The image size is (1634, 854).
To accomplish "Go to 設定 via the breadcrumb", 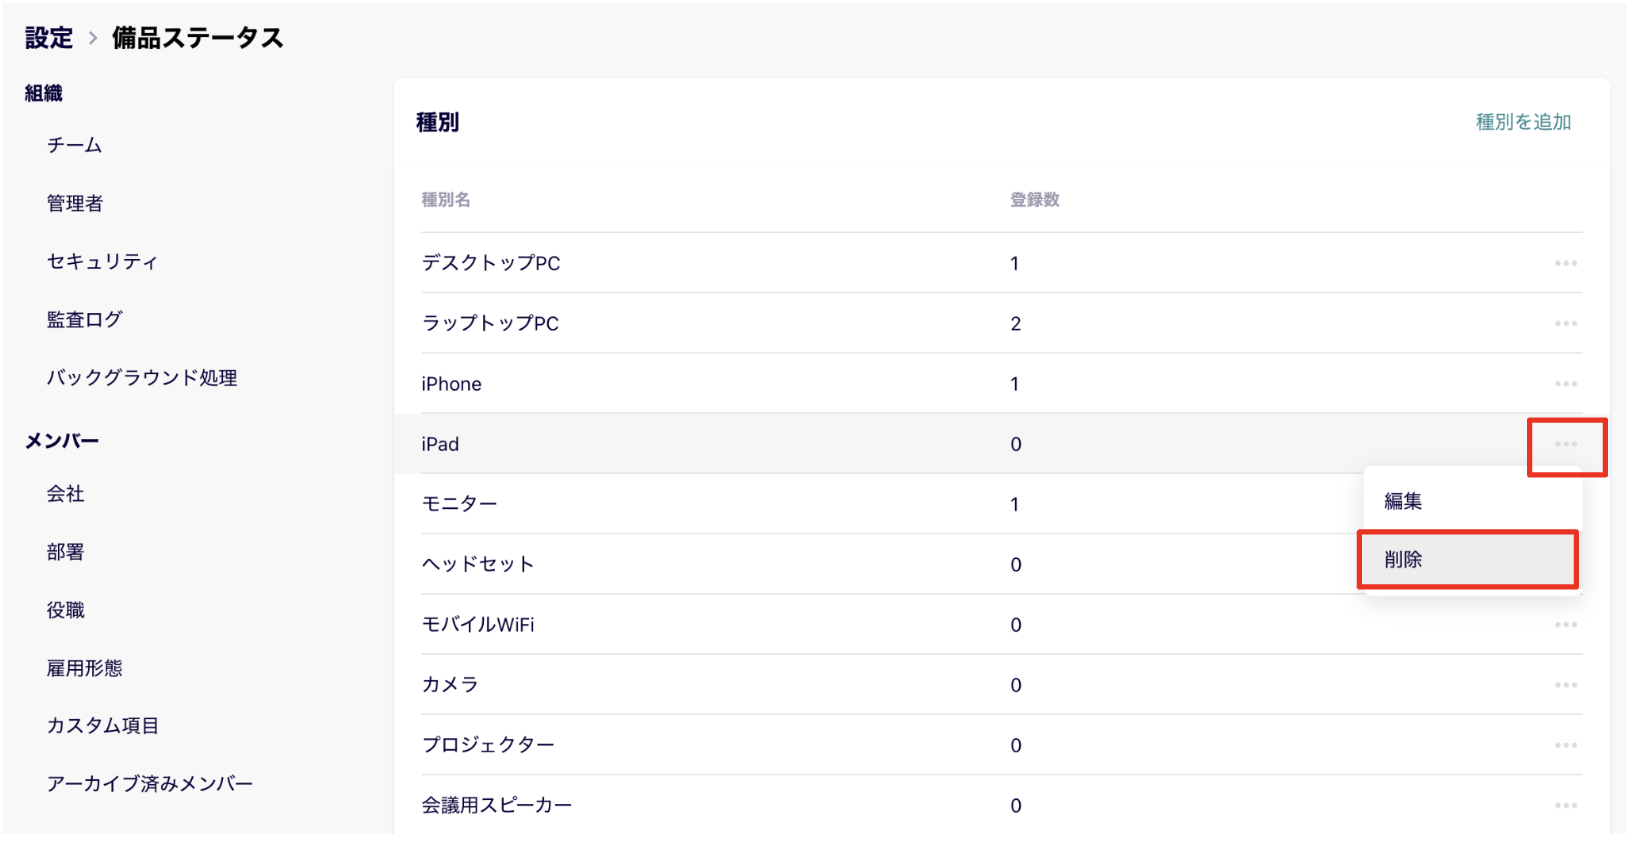I will pyautogui.click(x=49, y=38).
